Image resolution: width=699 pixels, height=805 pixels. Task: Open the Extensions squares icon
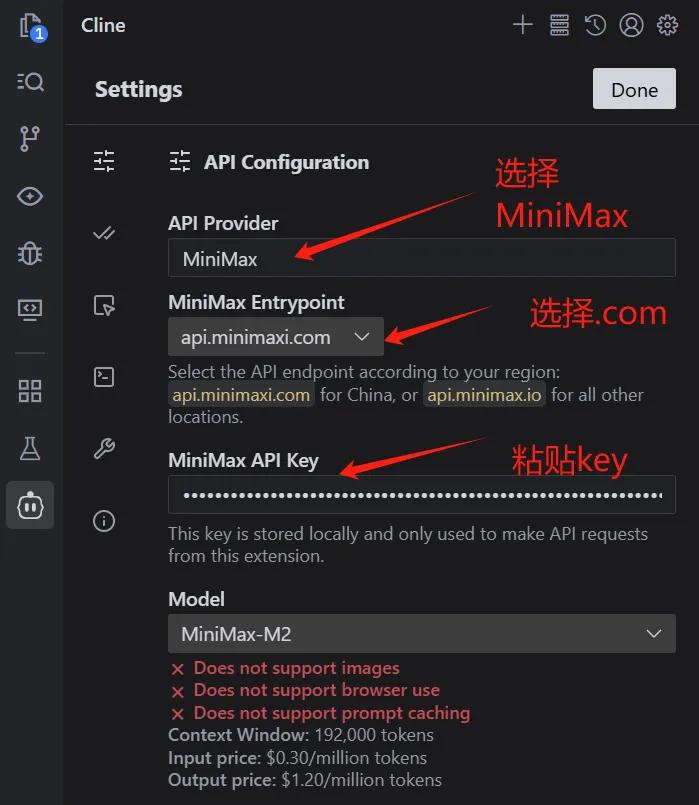(30, 391)
